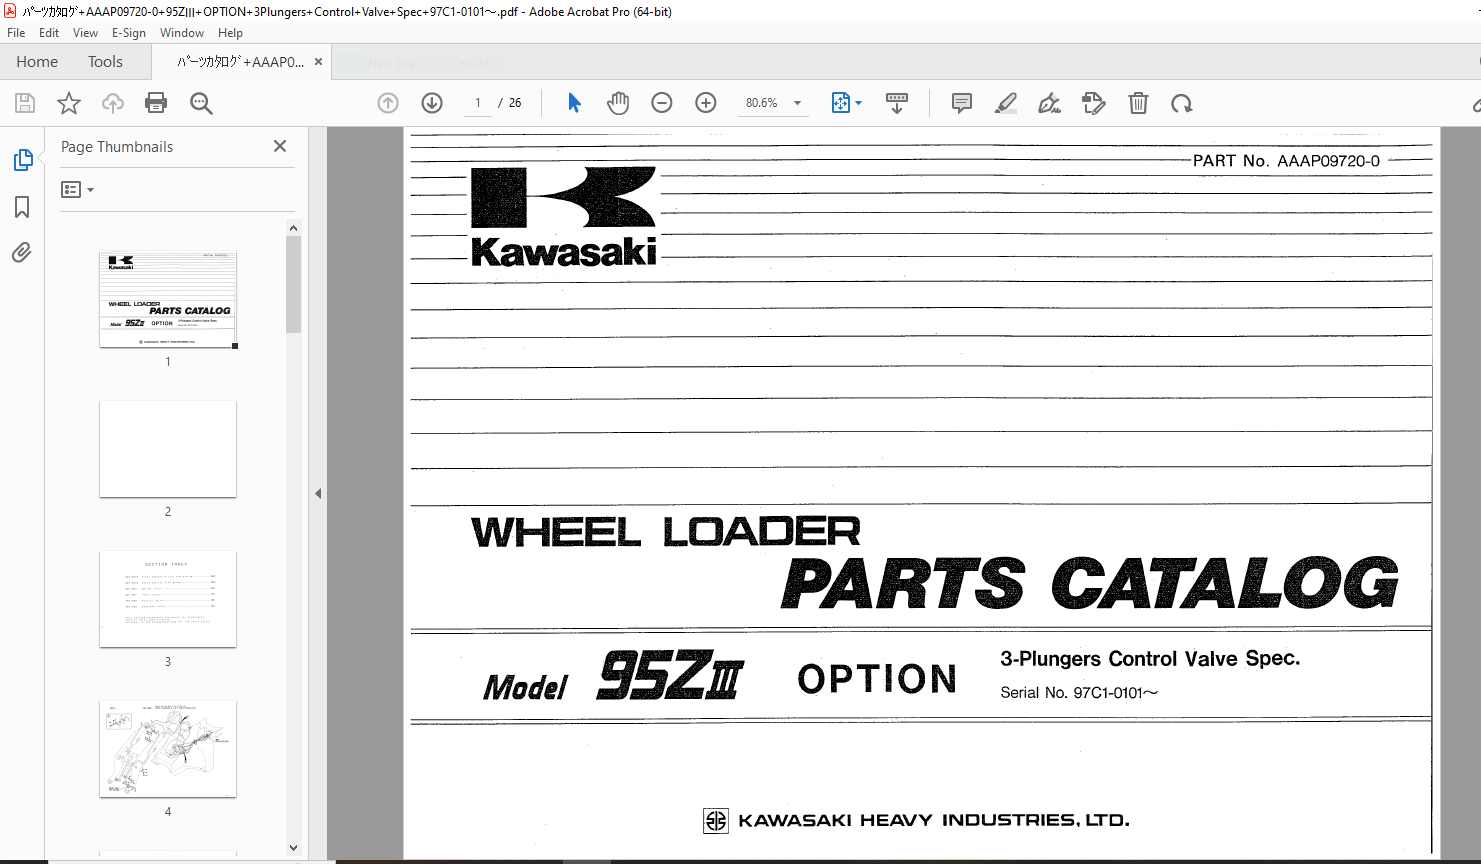Switch to the Home tab
Viewport: 1481px width, 864px height.
(x=37, y=62)
